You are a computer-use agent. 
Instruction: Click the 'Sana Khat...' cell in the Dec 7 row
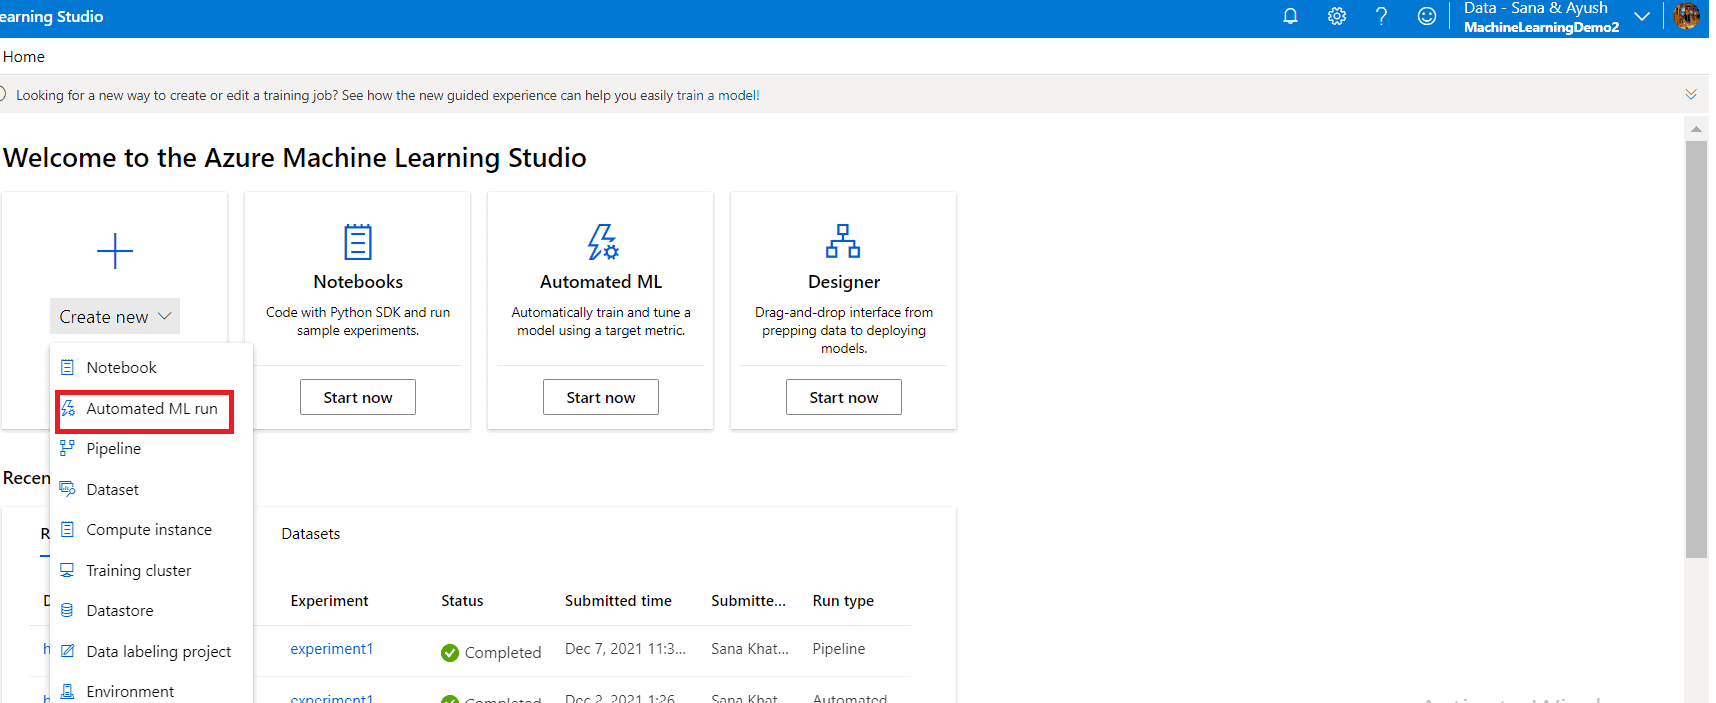point(750,649)
